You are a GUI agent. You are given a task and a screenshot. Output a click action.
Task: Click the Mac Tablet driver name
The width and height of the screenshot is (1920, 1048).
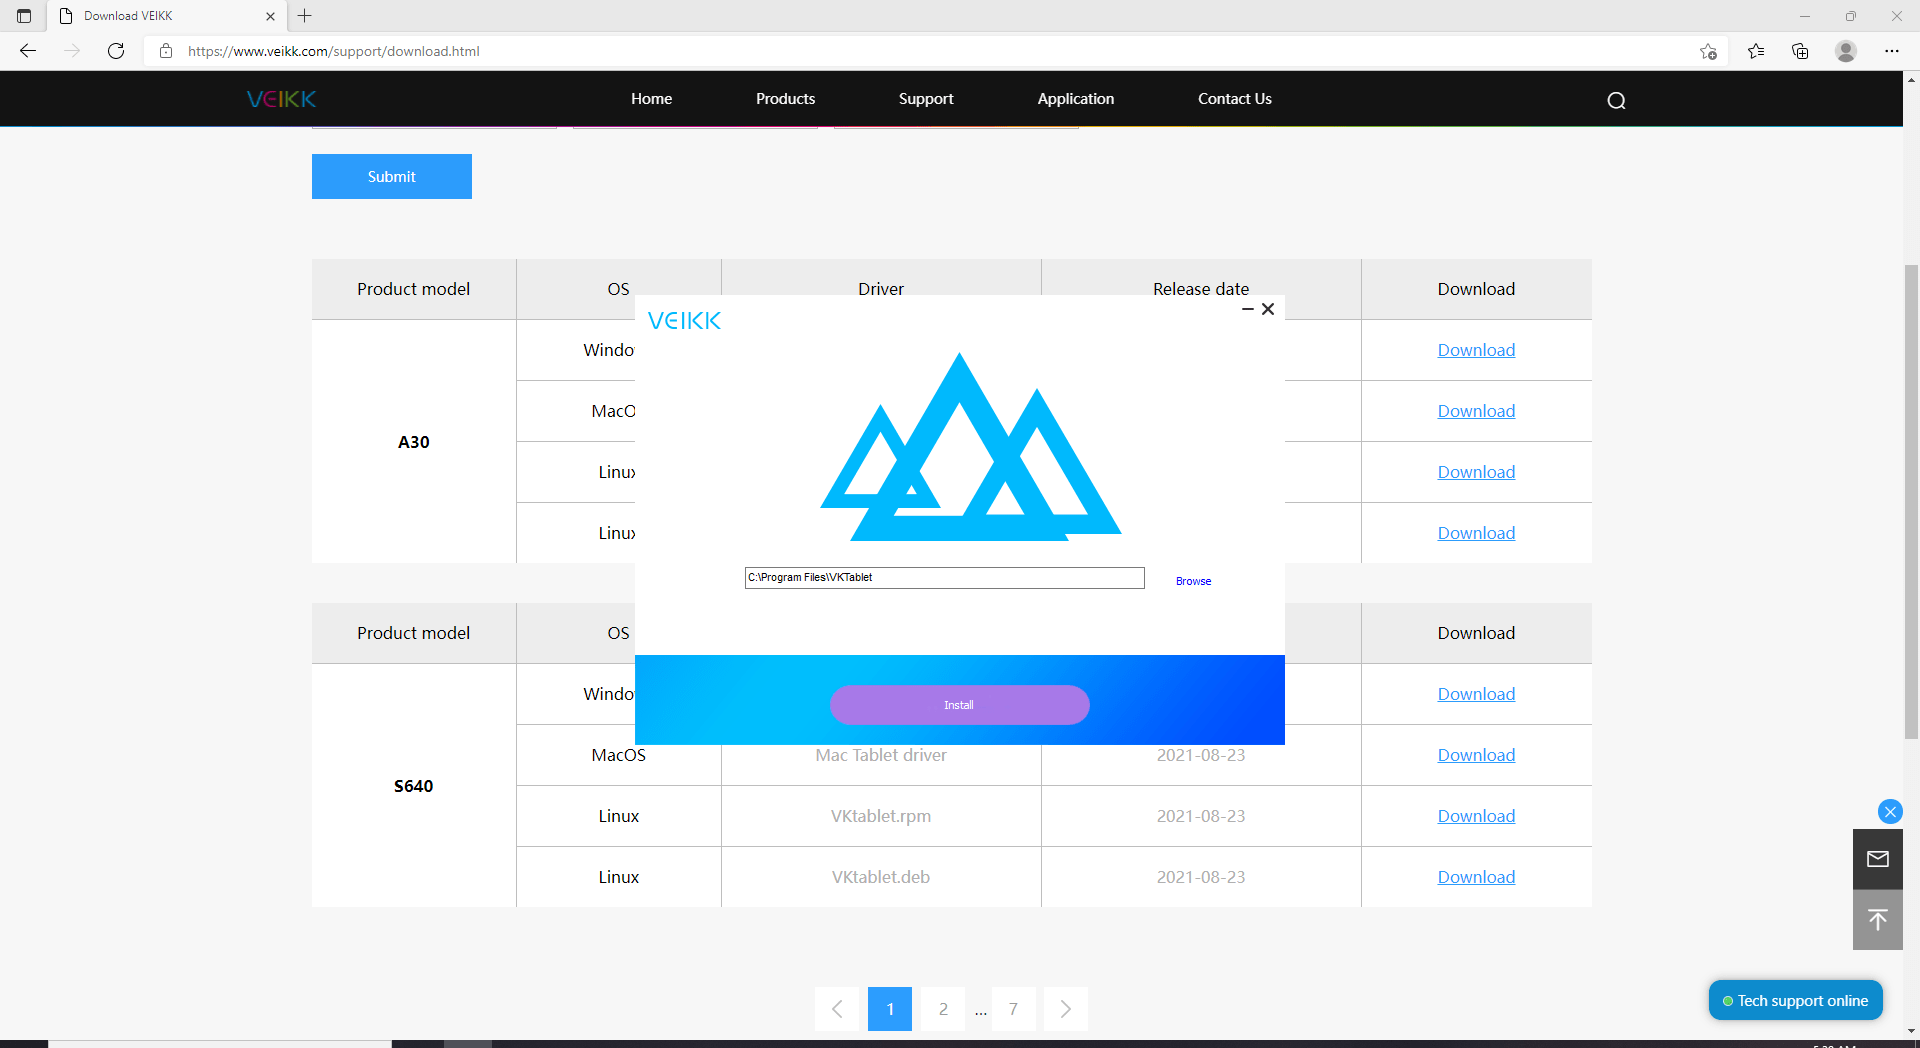tap(881, 755)
